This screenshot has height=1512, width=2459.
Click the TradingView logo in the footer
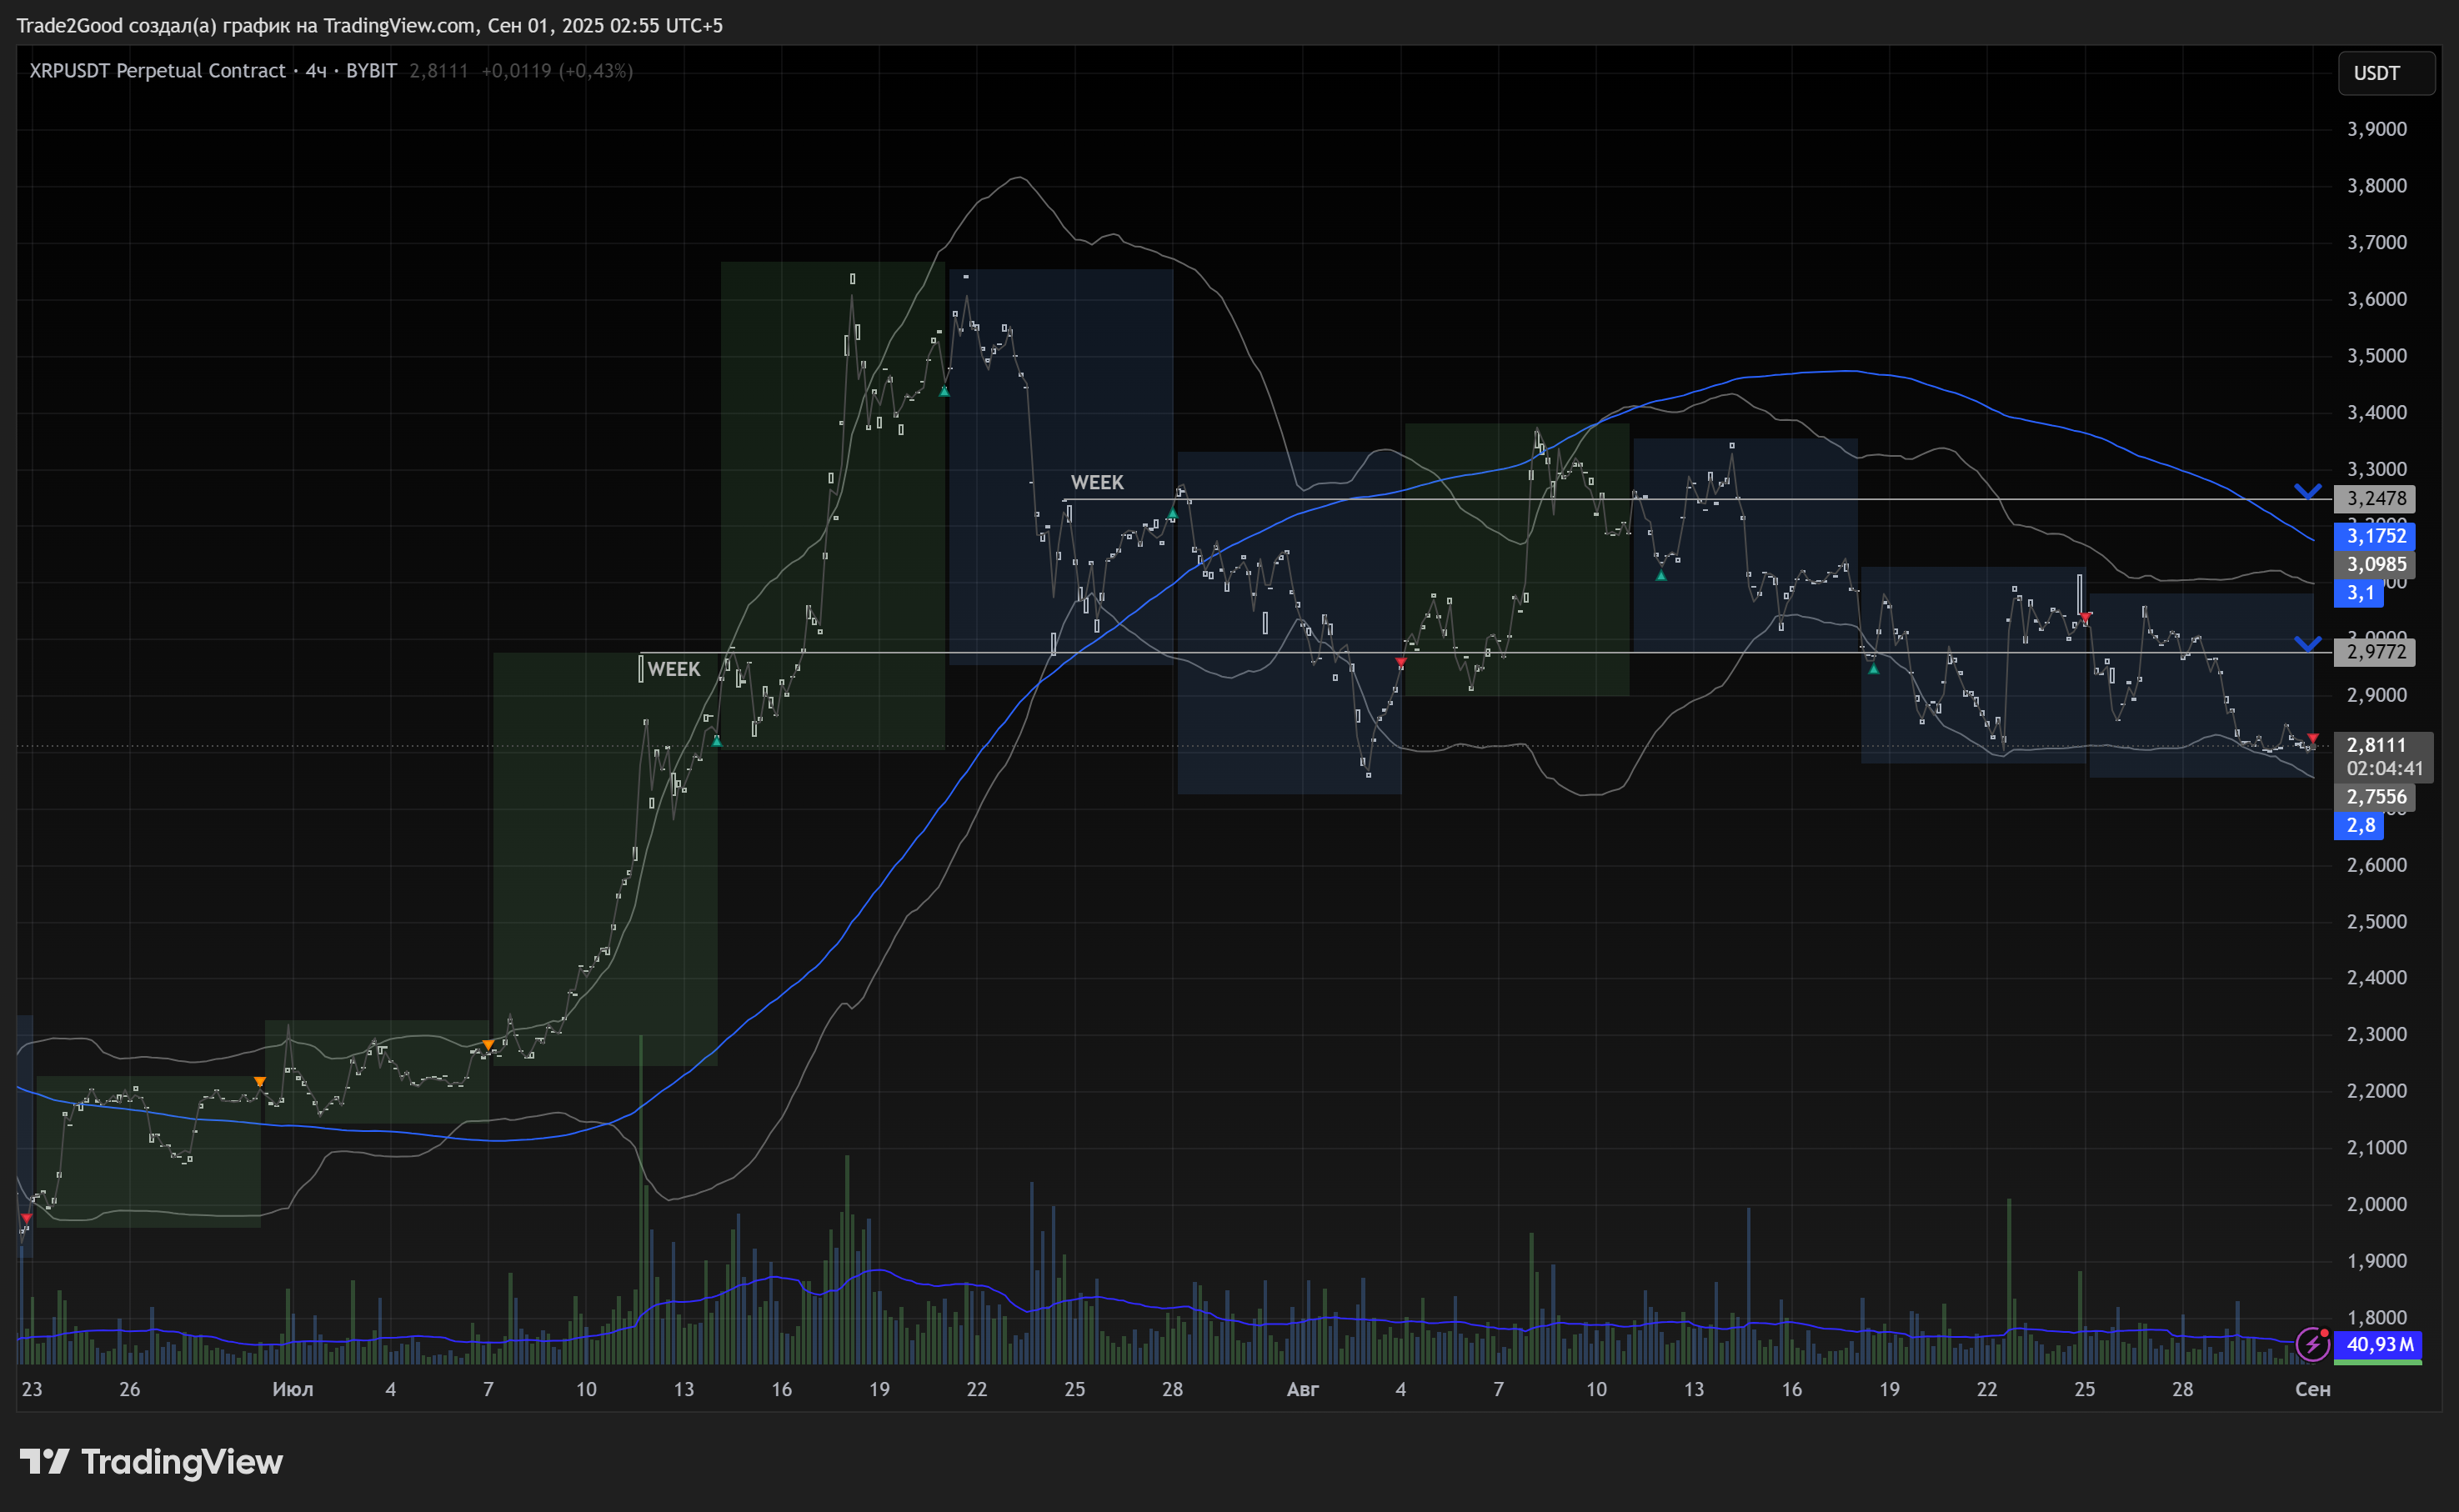151,1462
